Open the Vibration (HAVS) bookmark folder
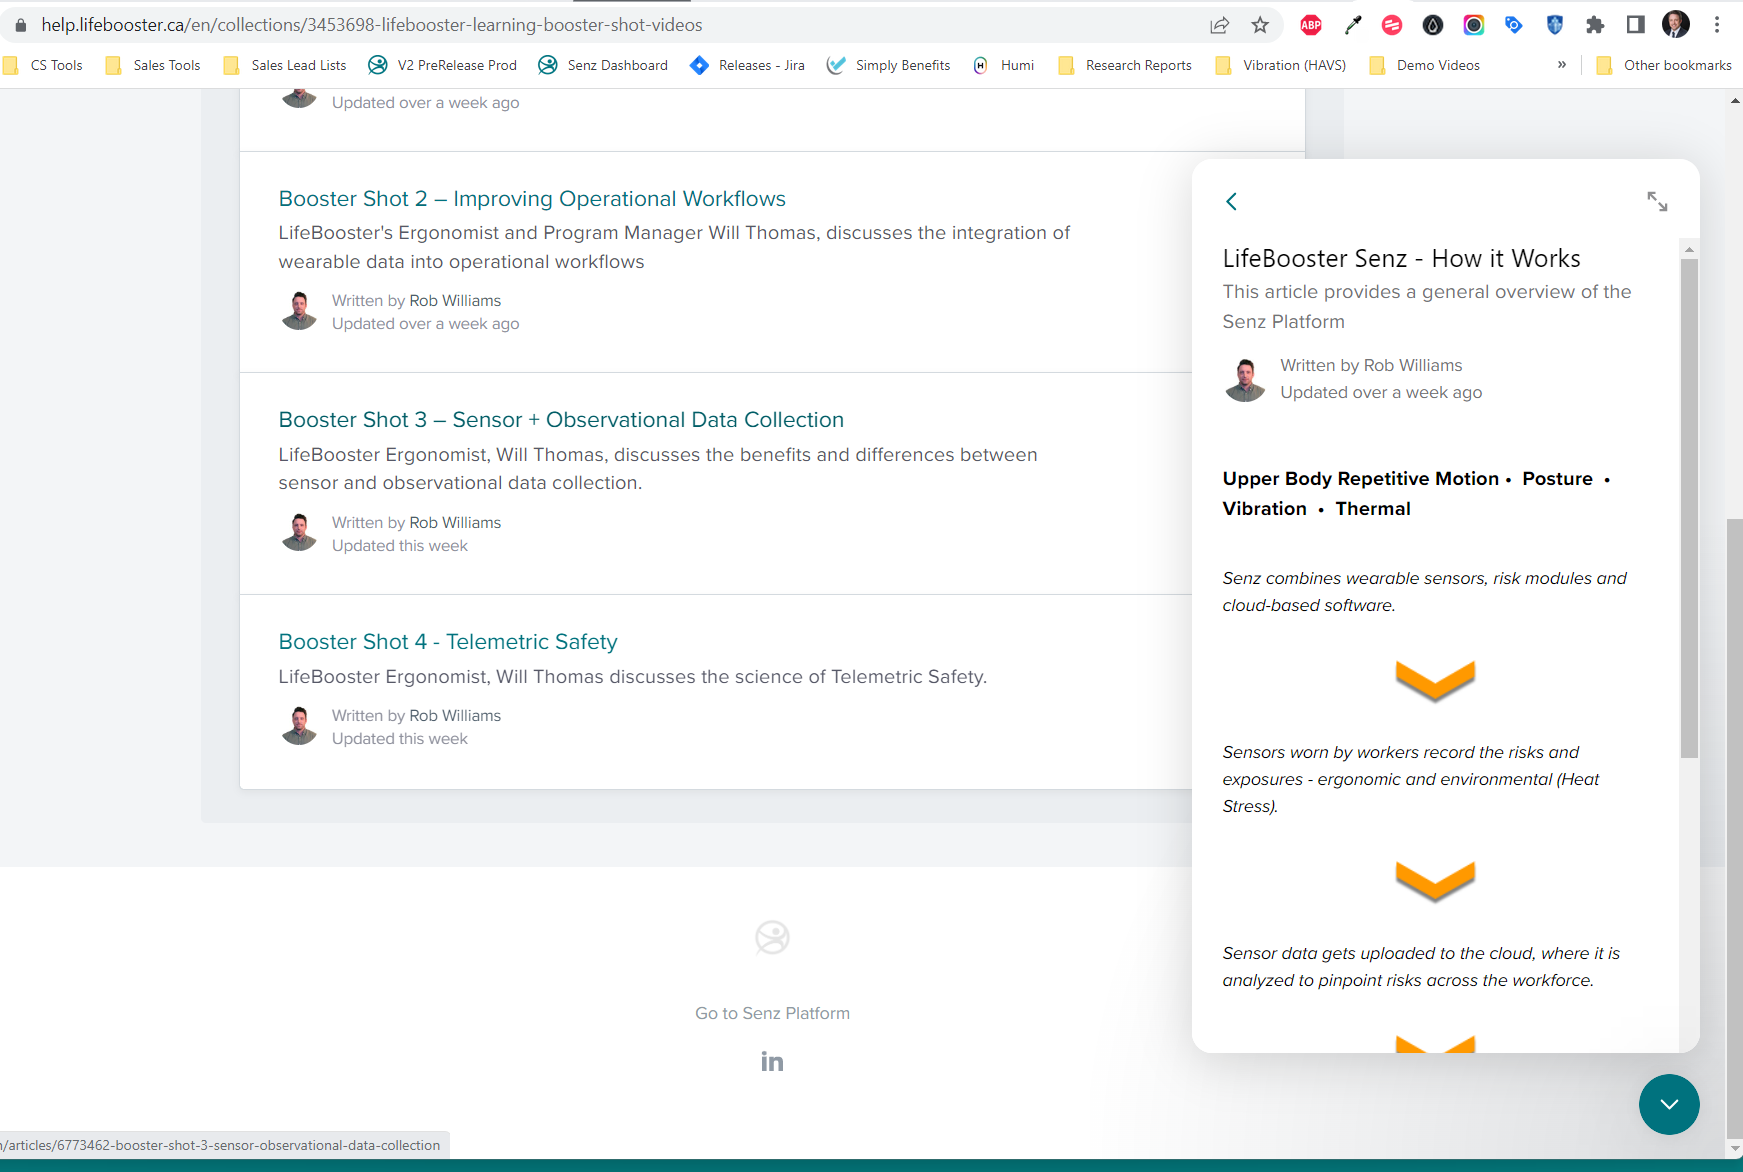This screenshot has width=1743, height=1172. [x=1280, y=65]
